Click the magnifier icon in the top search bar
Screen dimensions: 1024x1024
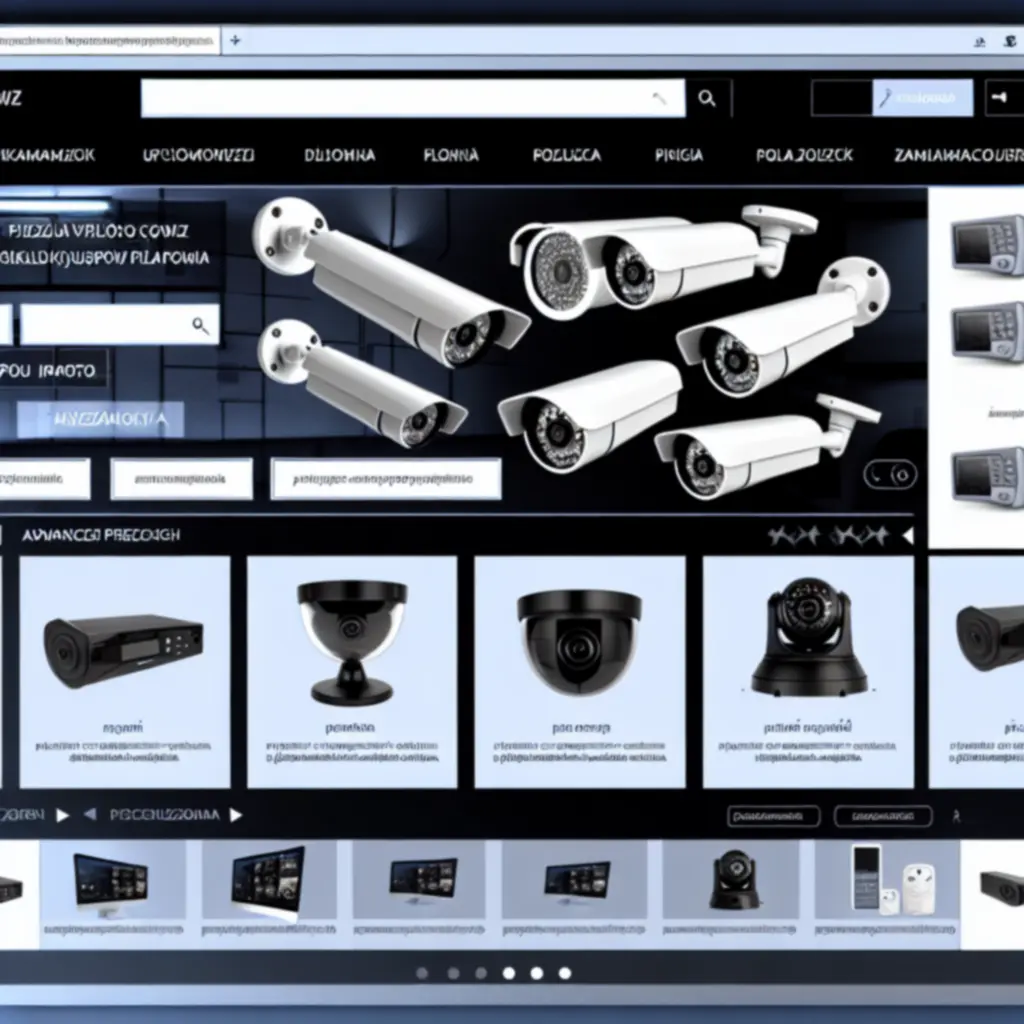[707, 98]
